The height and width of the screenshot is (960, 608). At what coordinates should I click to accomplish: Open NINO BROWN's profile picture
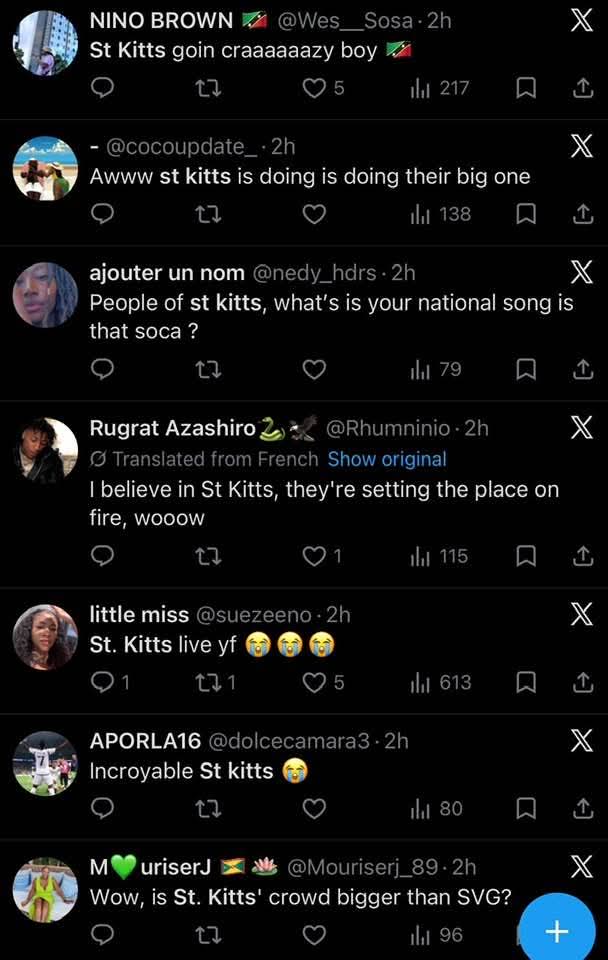coord(45,43)
